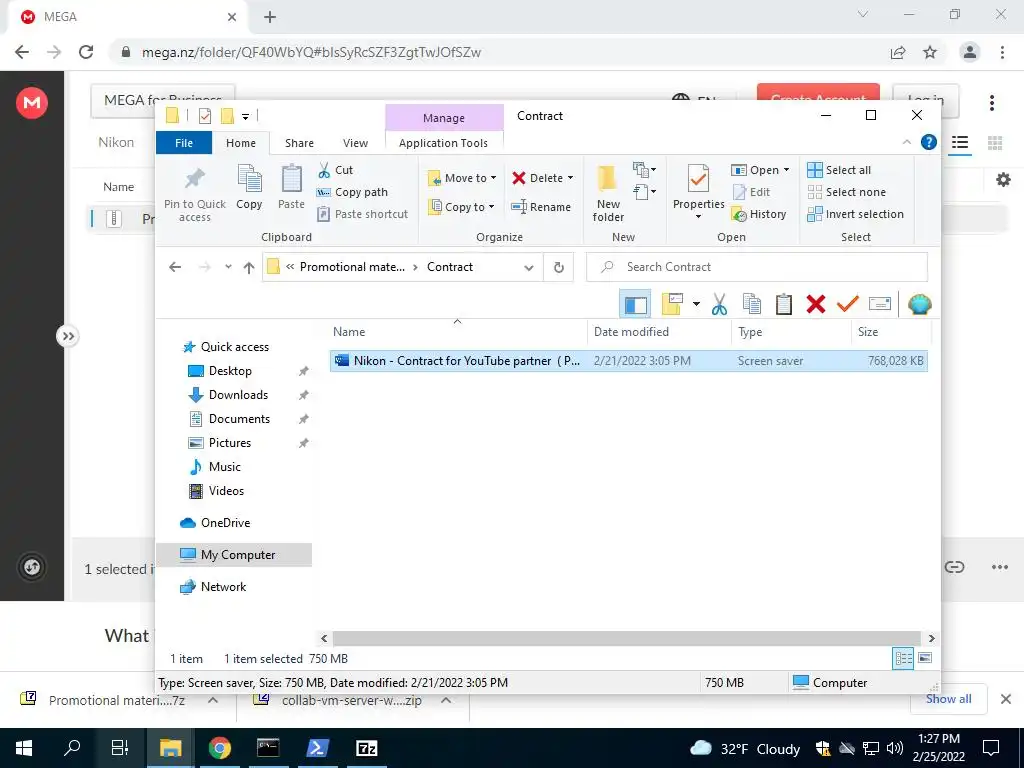This screenshot has width=1024, height=768.
Task: Click Copy path in the ribbon
Action: (x=352, y=192)
